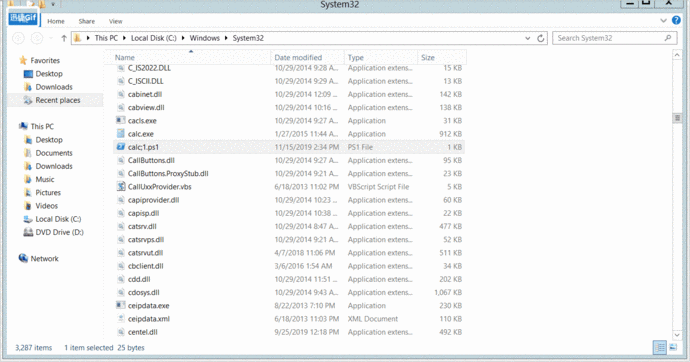Viewport: 690px width, 362px height.
Task: Open Videos folder in sidebar
Action: click(x=46, y=205)
